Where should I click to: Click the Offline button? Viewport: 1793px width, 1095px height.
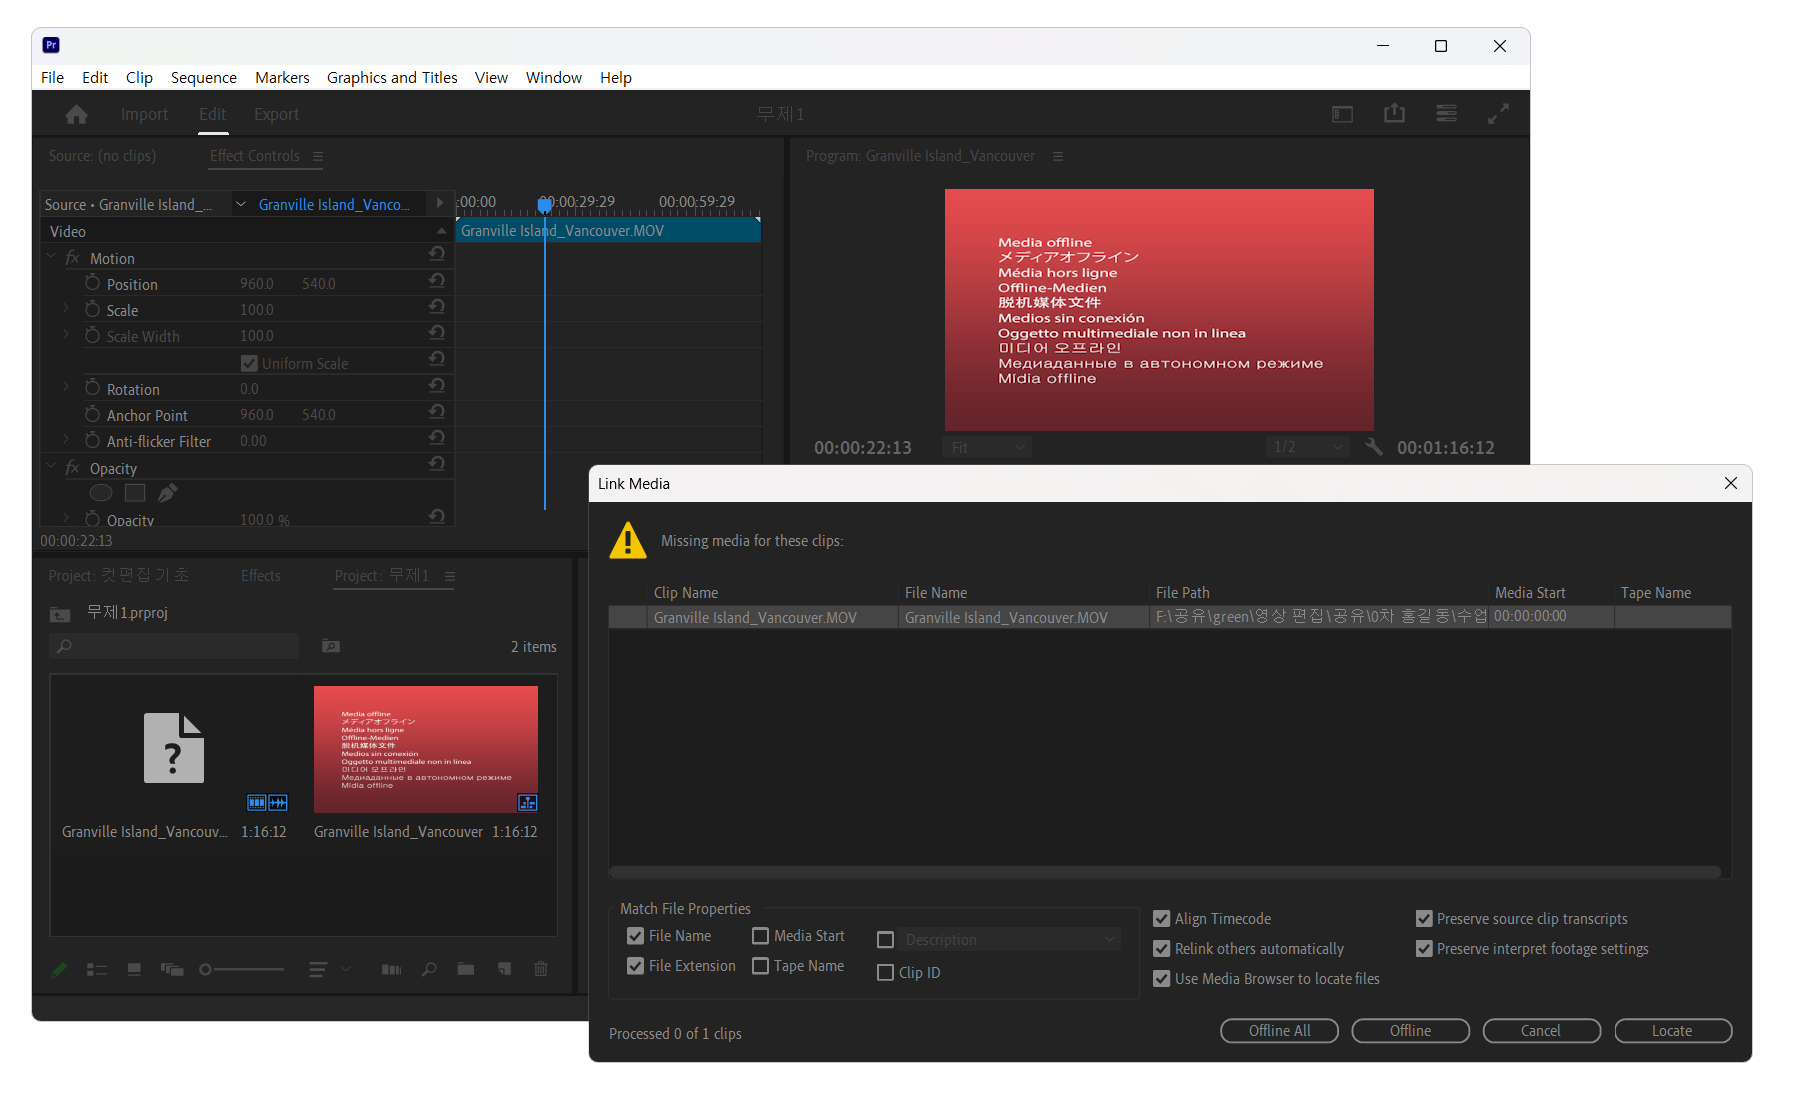1410,1031
